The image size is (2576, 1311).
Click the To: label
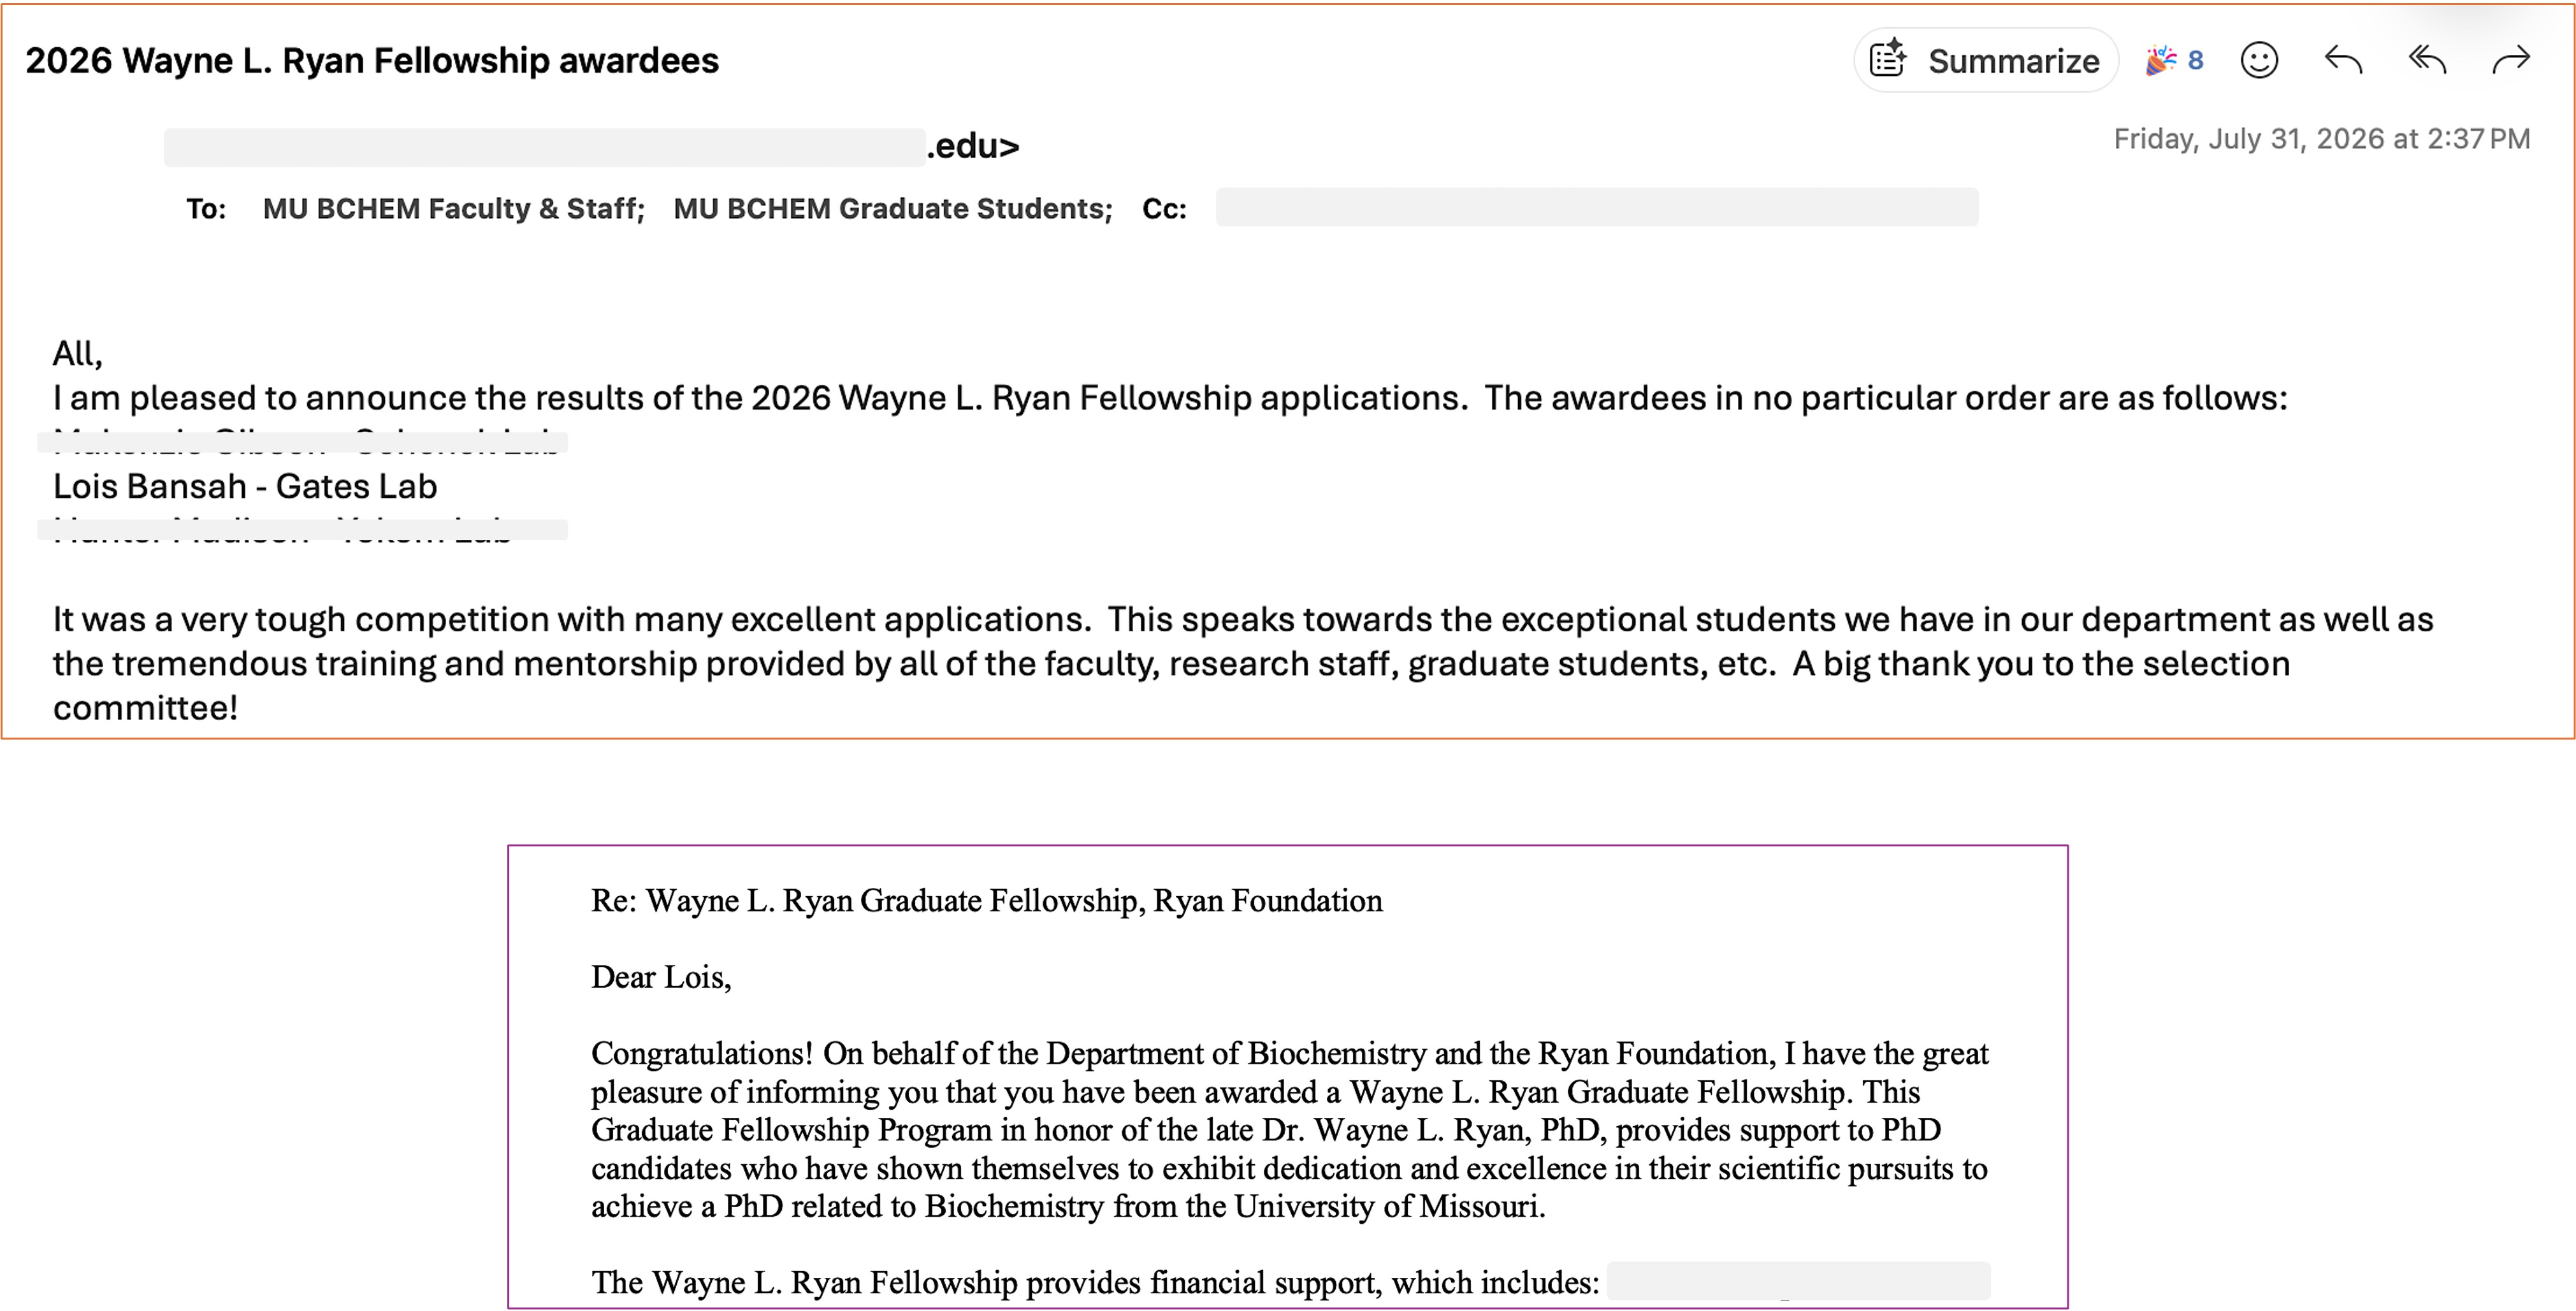click(206, 209)
